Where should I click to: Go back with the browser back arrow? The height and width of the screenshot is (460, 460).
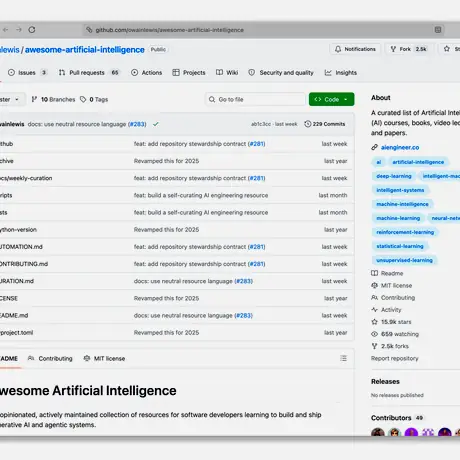pos(6,30)
